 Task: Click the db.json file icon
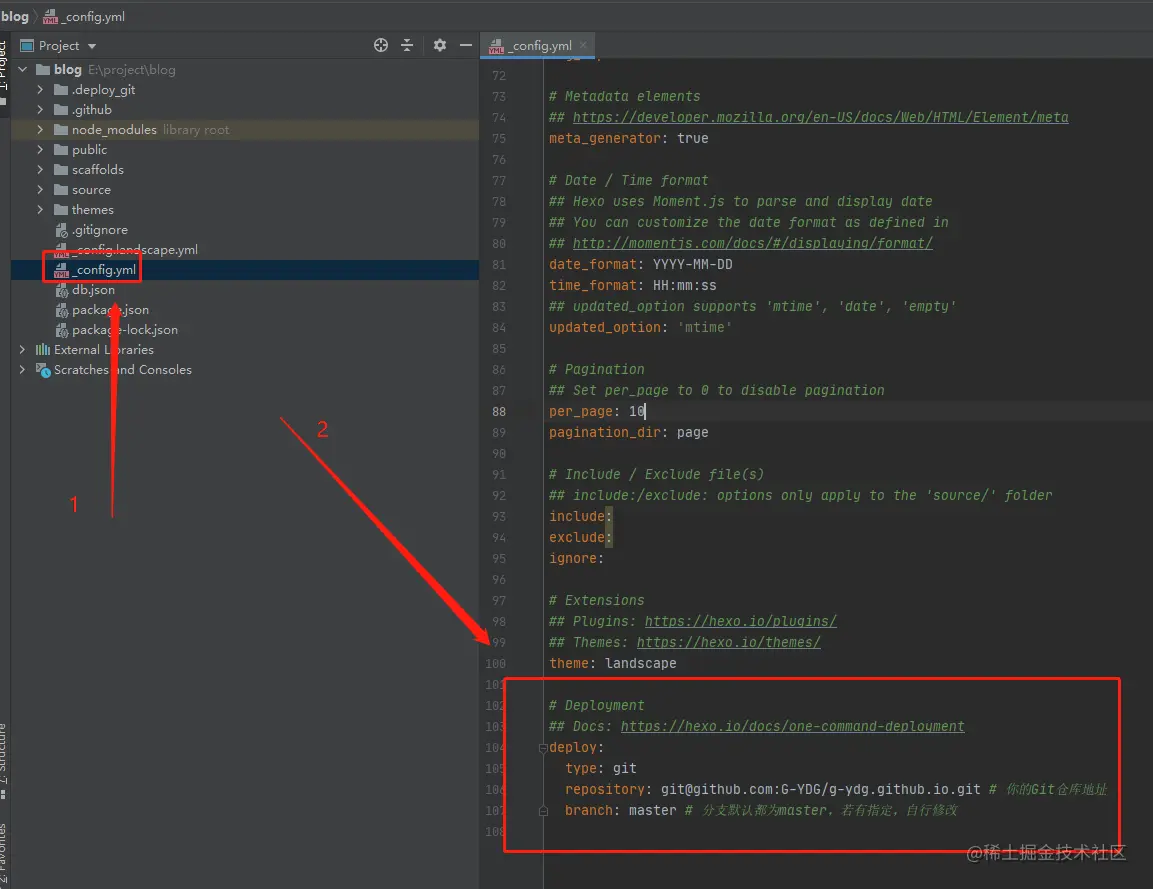point(62,290)
